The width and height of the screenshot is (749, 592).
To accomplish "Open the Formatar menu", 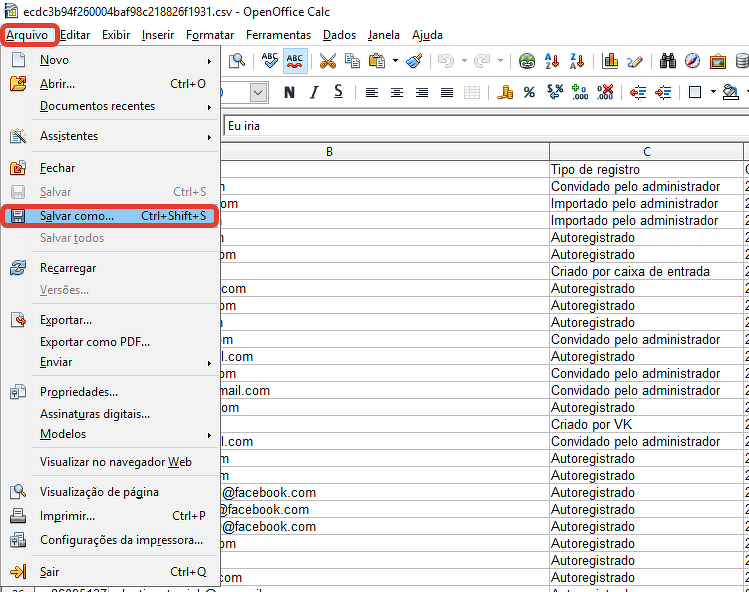I will (x=210, y=34).
